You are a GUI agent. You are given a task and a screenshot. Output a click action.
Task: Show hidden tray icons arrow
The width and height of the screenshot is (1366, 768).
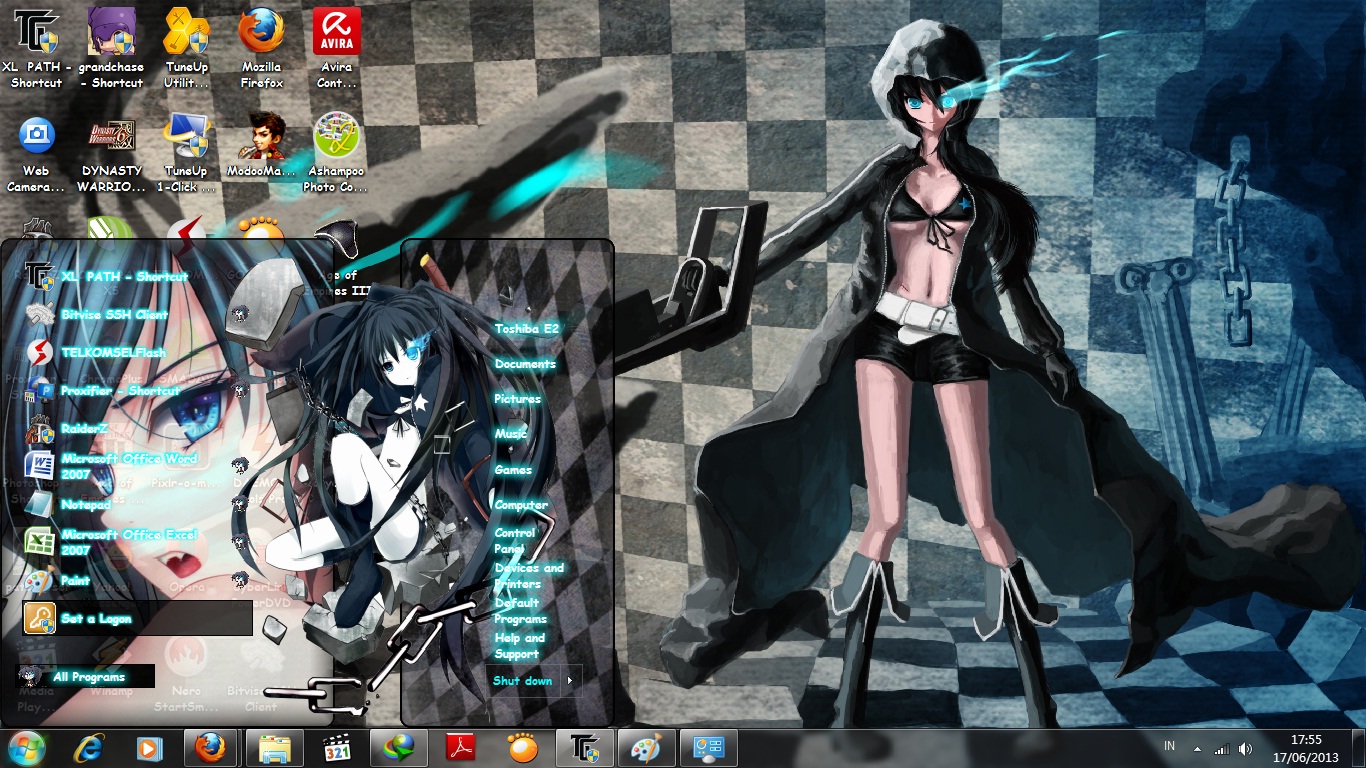[1197, 748]
